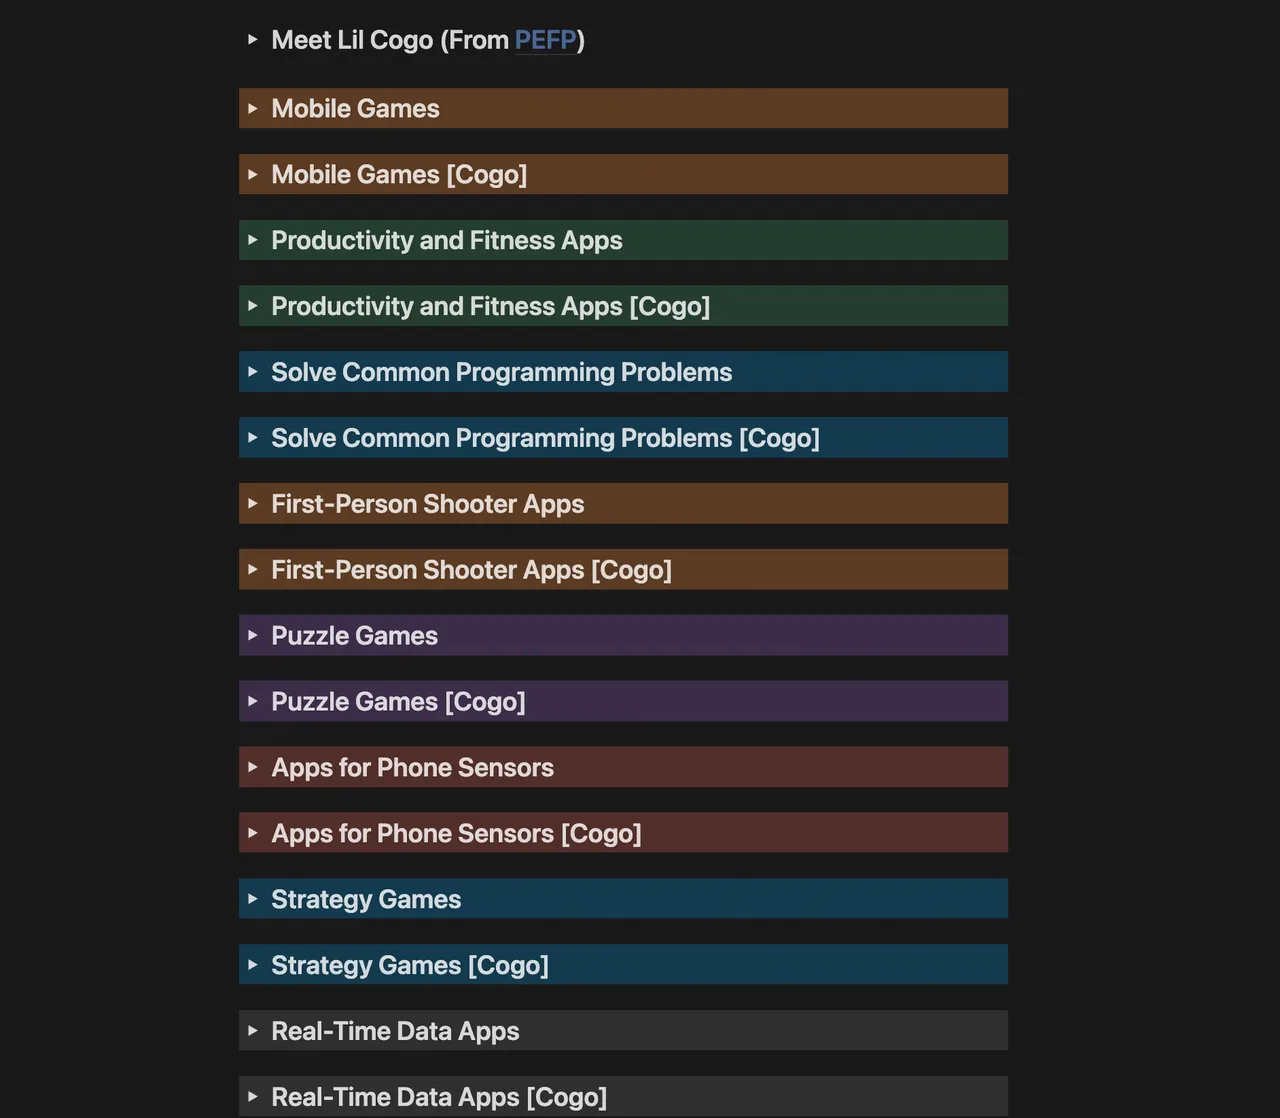Click 'Real-Time Data Apps [Cogo]' heading text
This screenshot has height=1118, width=1280.
(x=439, y=1097)
